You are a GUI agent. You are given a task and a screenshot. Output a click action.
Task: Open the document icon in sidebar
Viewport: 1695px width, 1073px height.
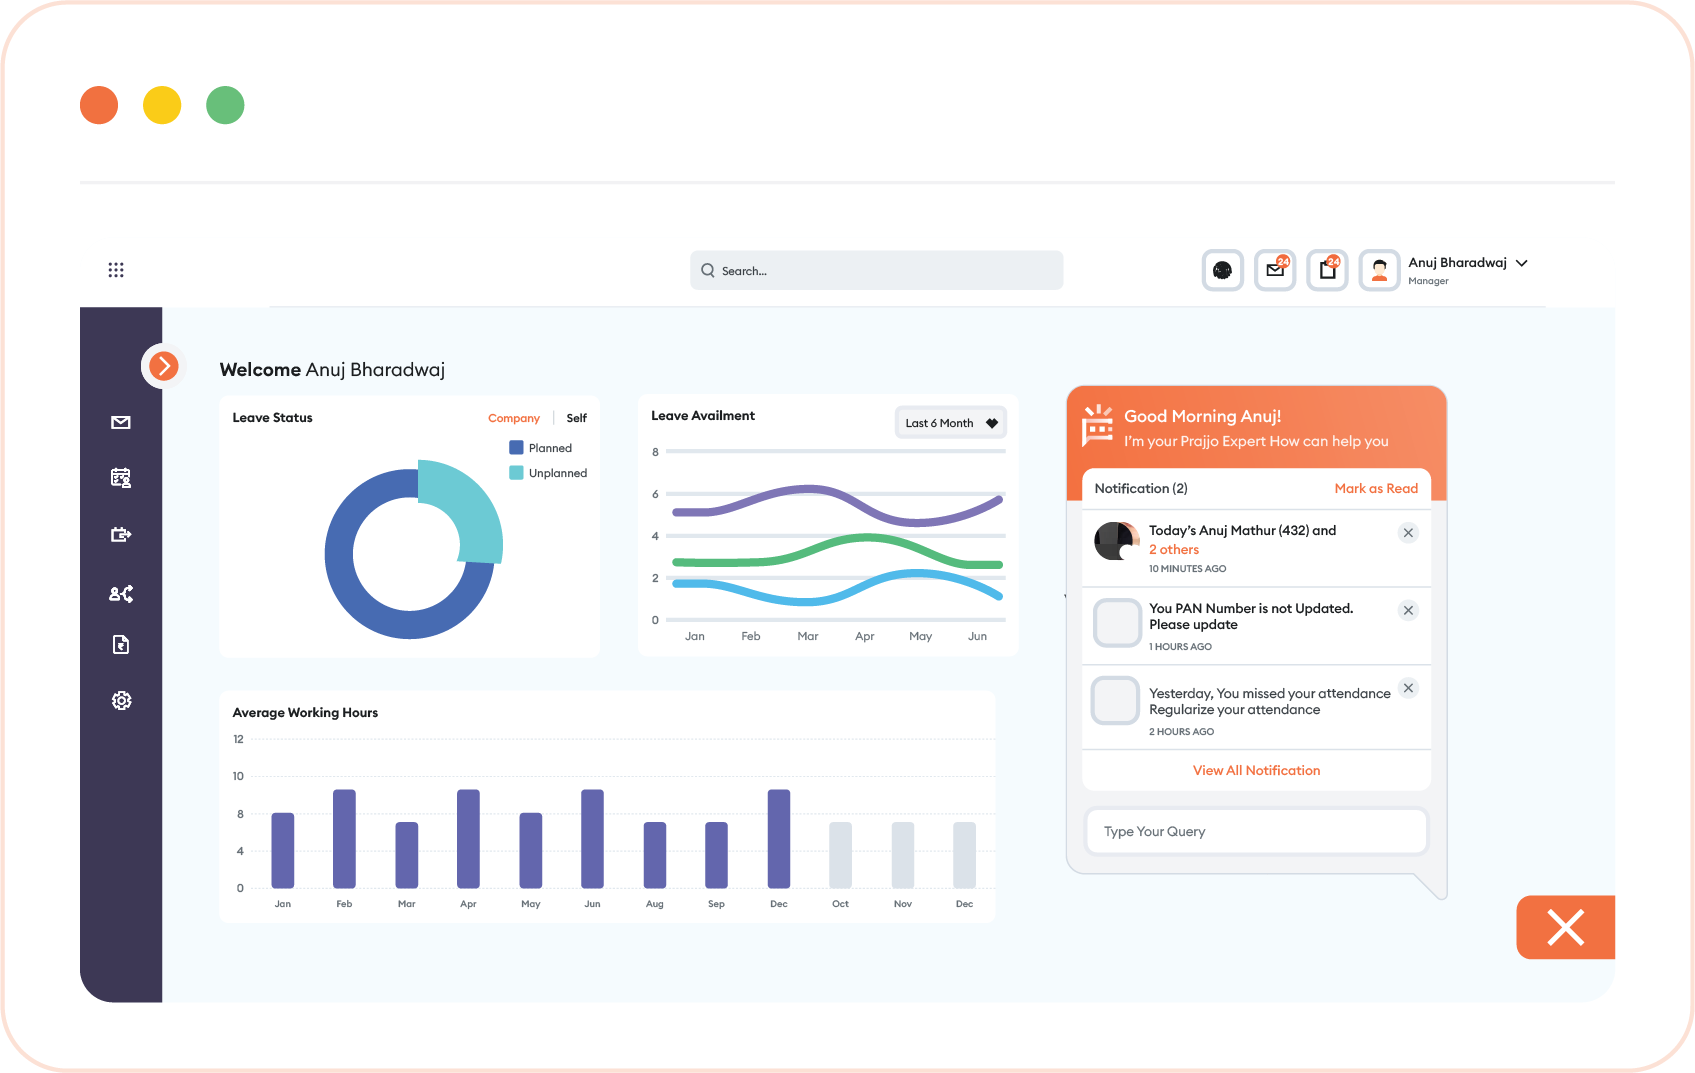pyautogui.click(x=121, y=645)
